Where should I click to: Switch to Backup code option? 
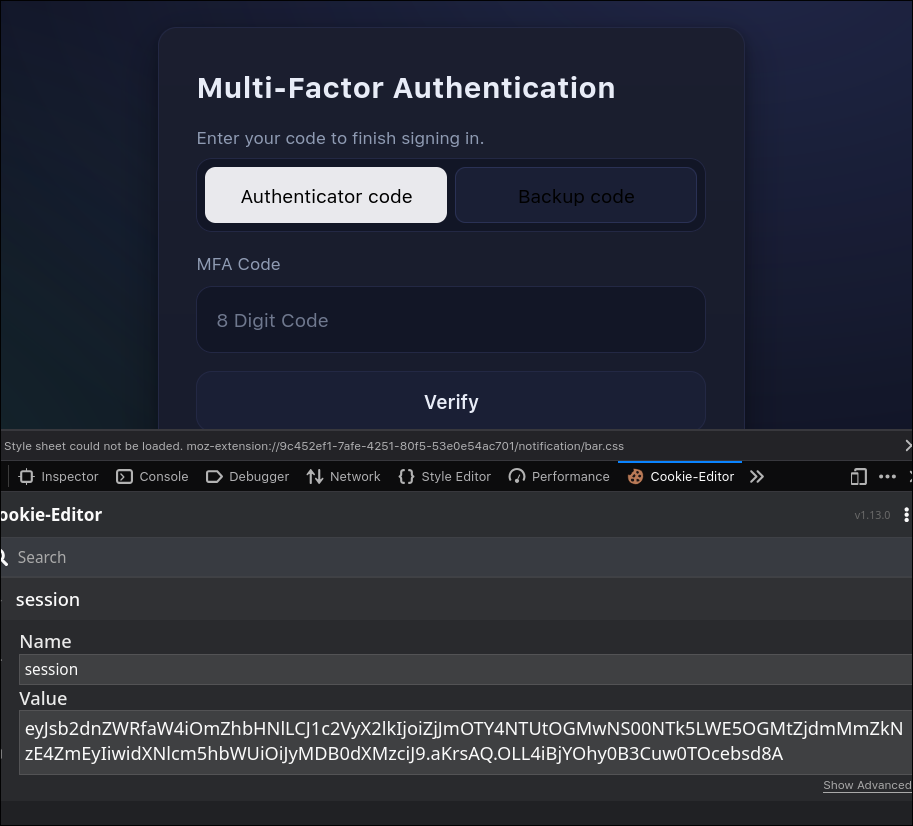(x=576, y=196)
